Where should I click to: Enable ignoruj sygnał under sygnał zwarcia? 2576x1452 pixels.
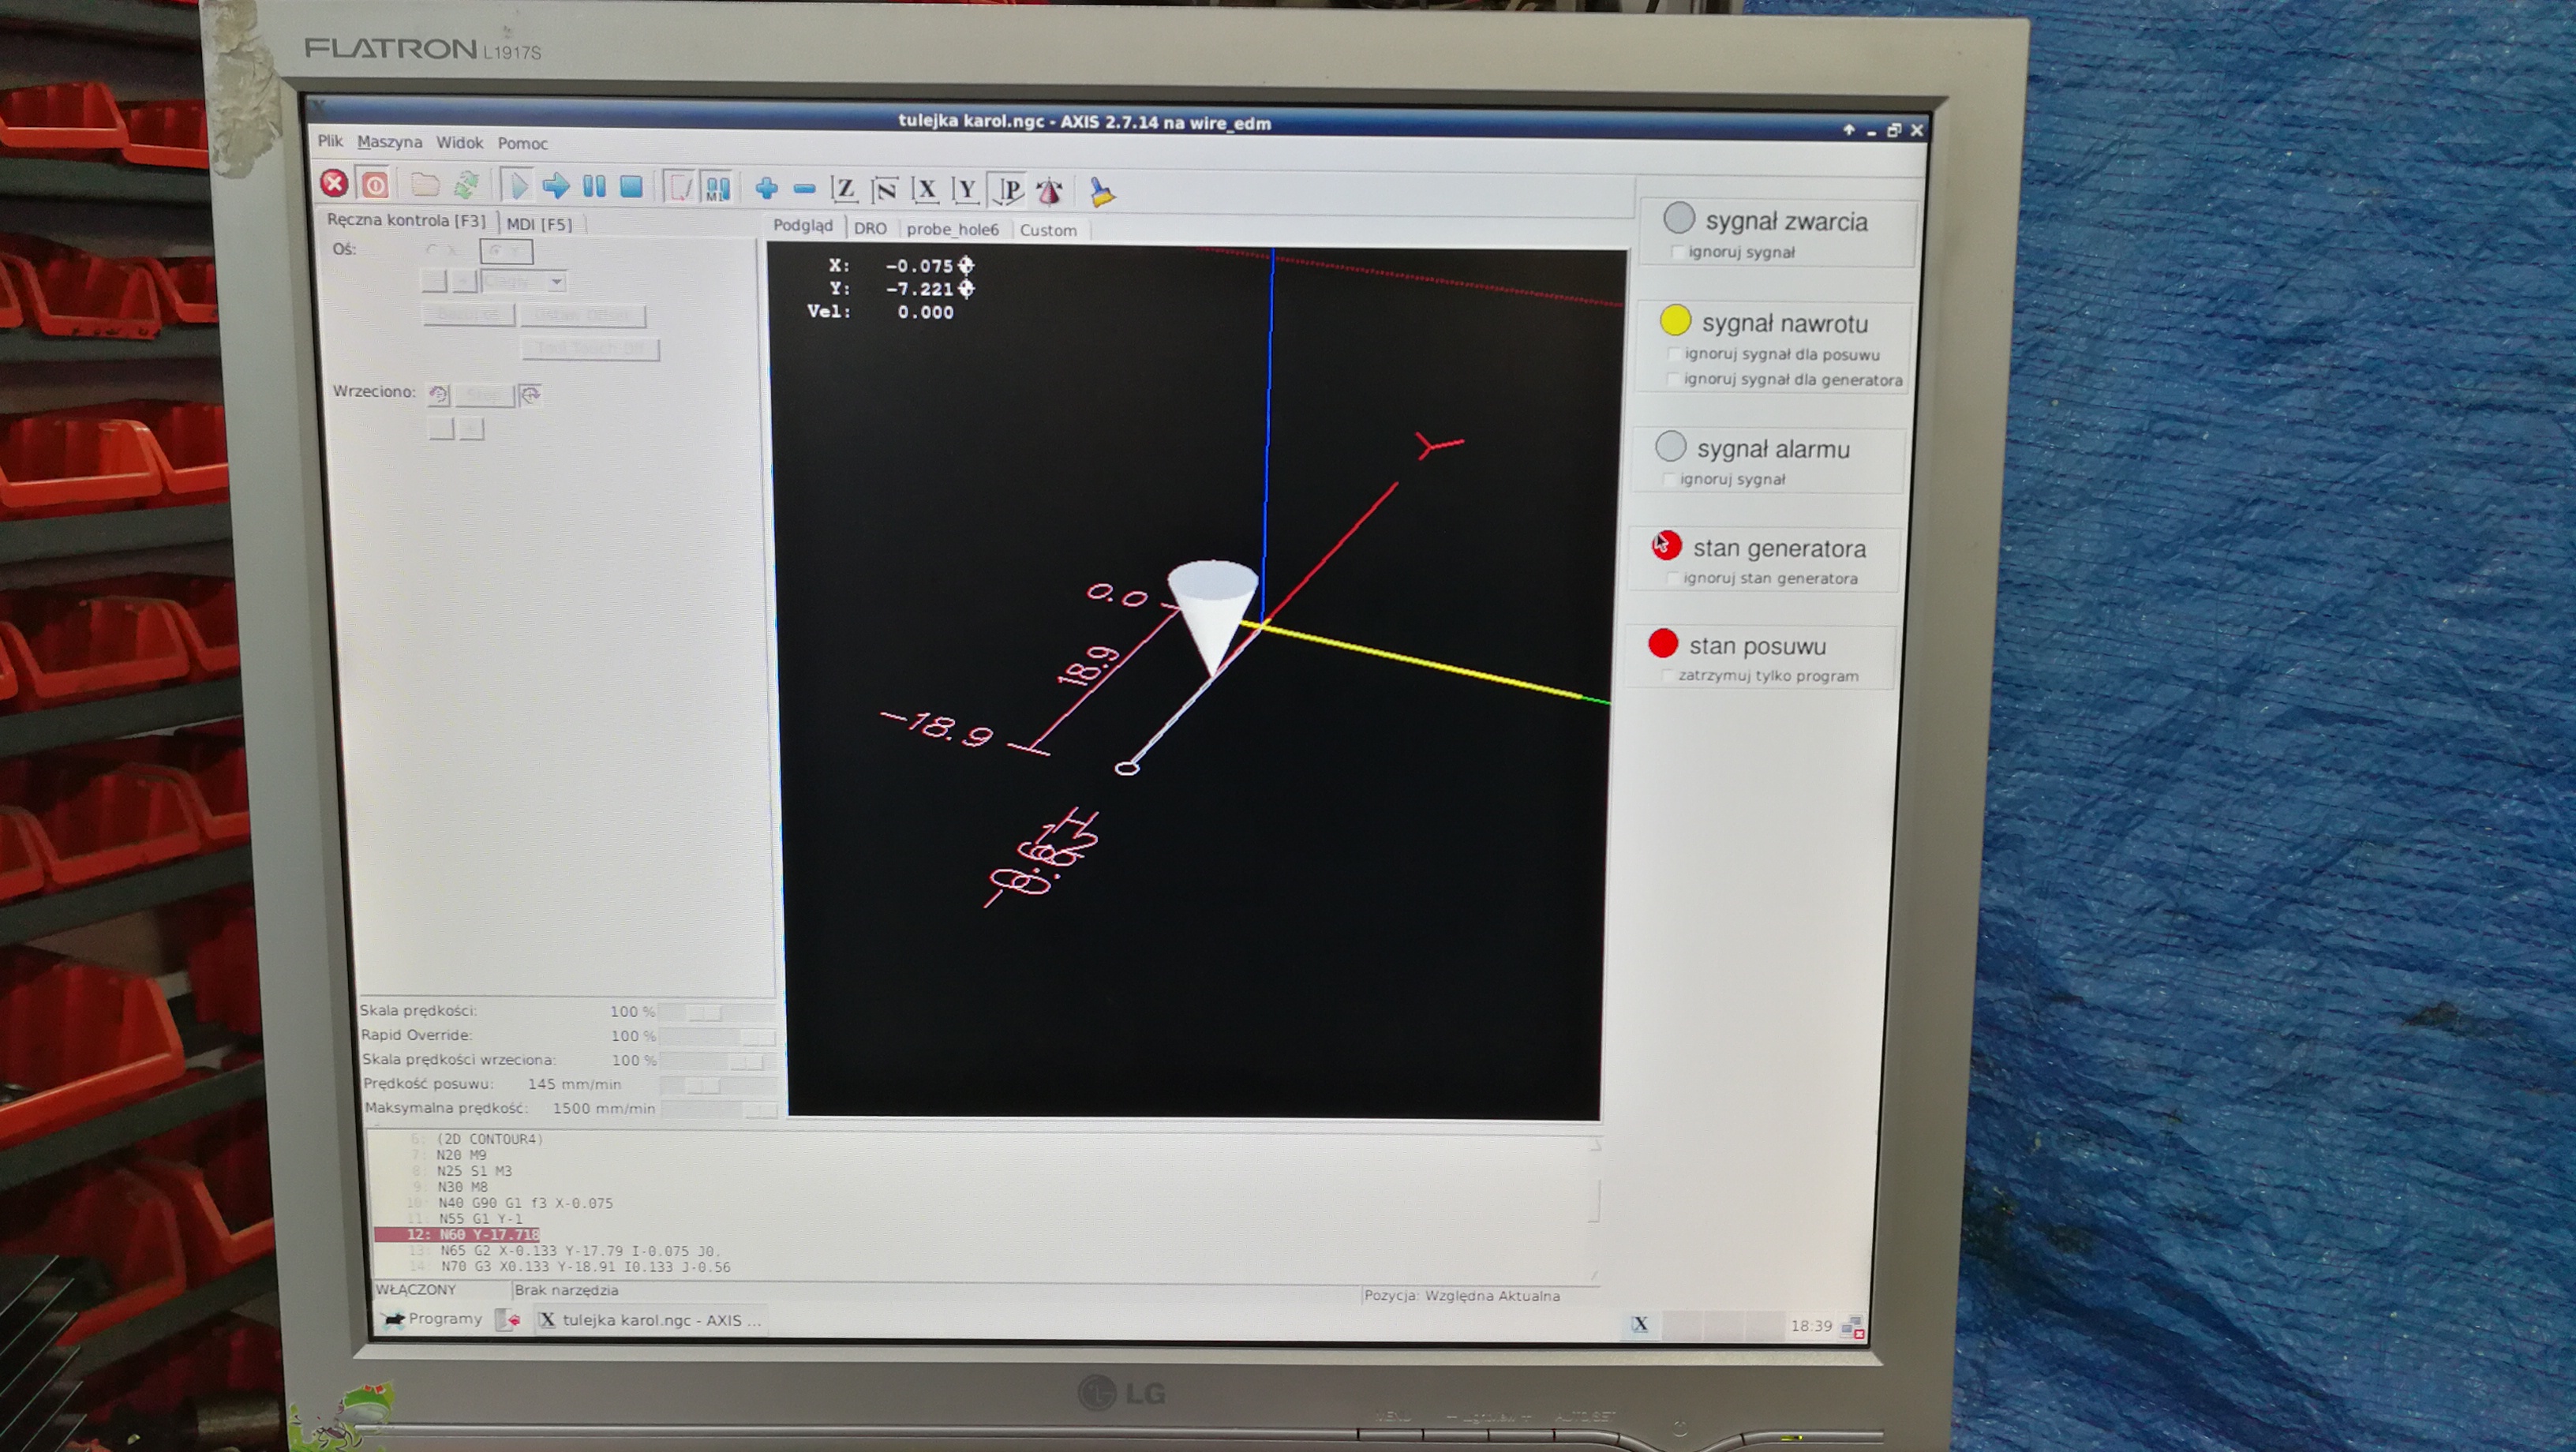coord(1677,252)
